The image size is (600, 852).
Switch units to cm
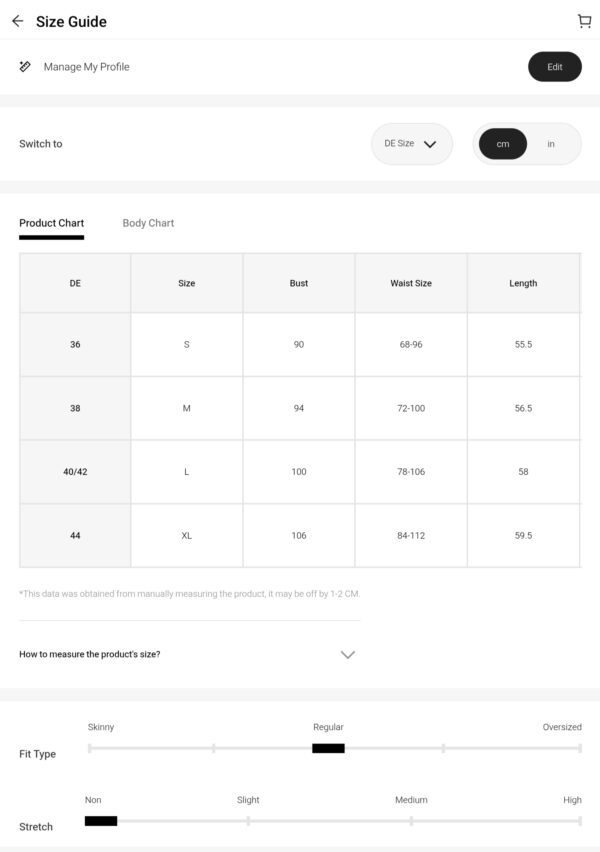(x=503, y=144)
